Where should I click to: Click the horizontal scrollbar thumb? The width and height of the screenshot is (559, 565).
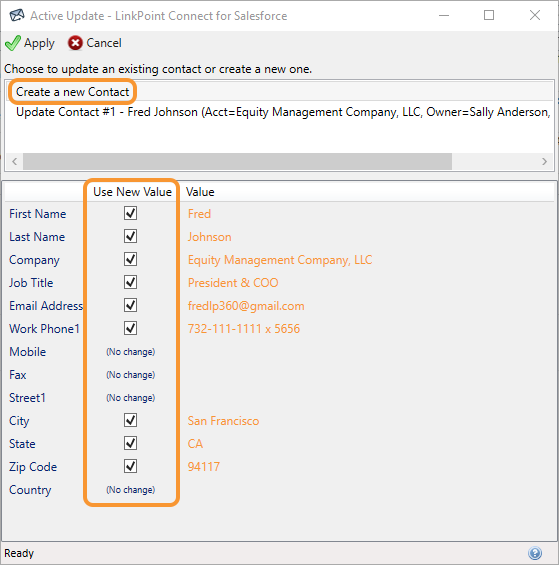(x=237, y=161)
